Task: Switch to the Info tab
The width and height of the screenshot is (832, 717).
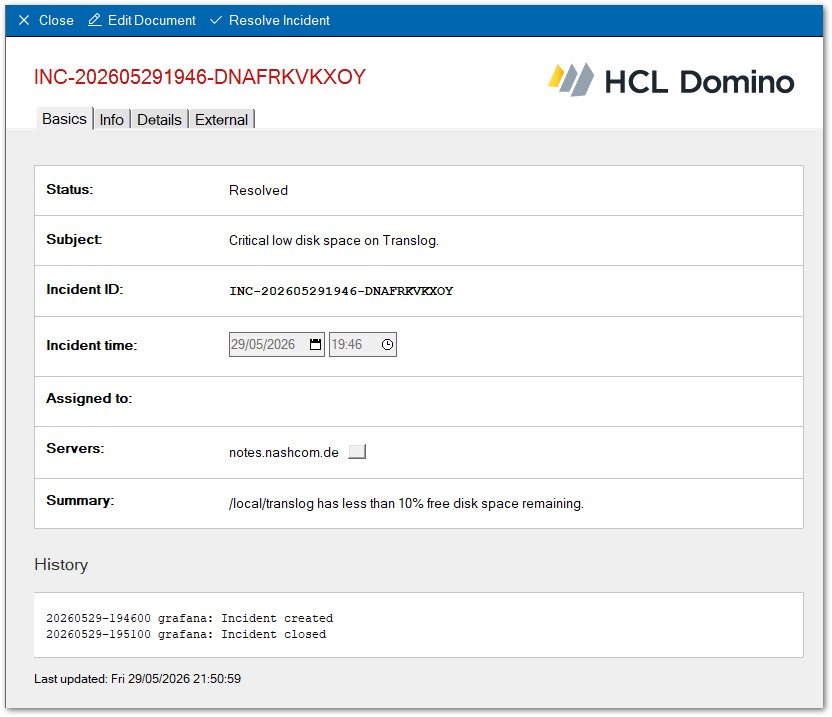Action: 111,119
